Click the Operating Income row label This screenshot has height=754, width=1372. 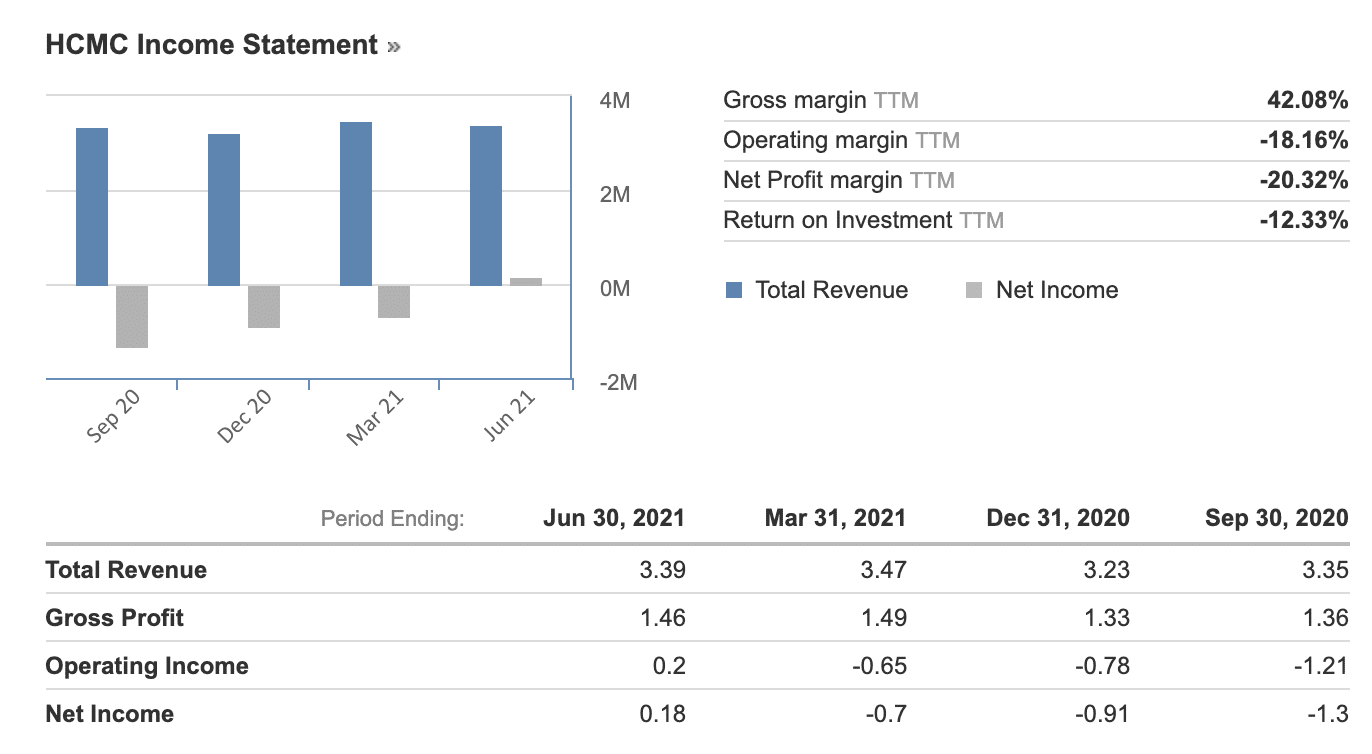point(147,666)
